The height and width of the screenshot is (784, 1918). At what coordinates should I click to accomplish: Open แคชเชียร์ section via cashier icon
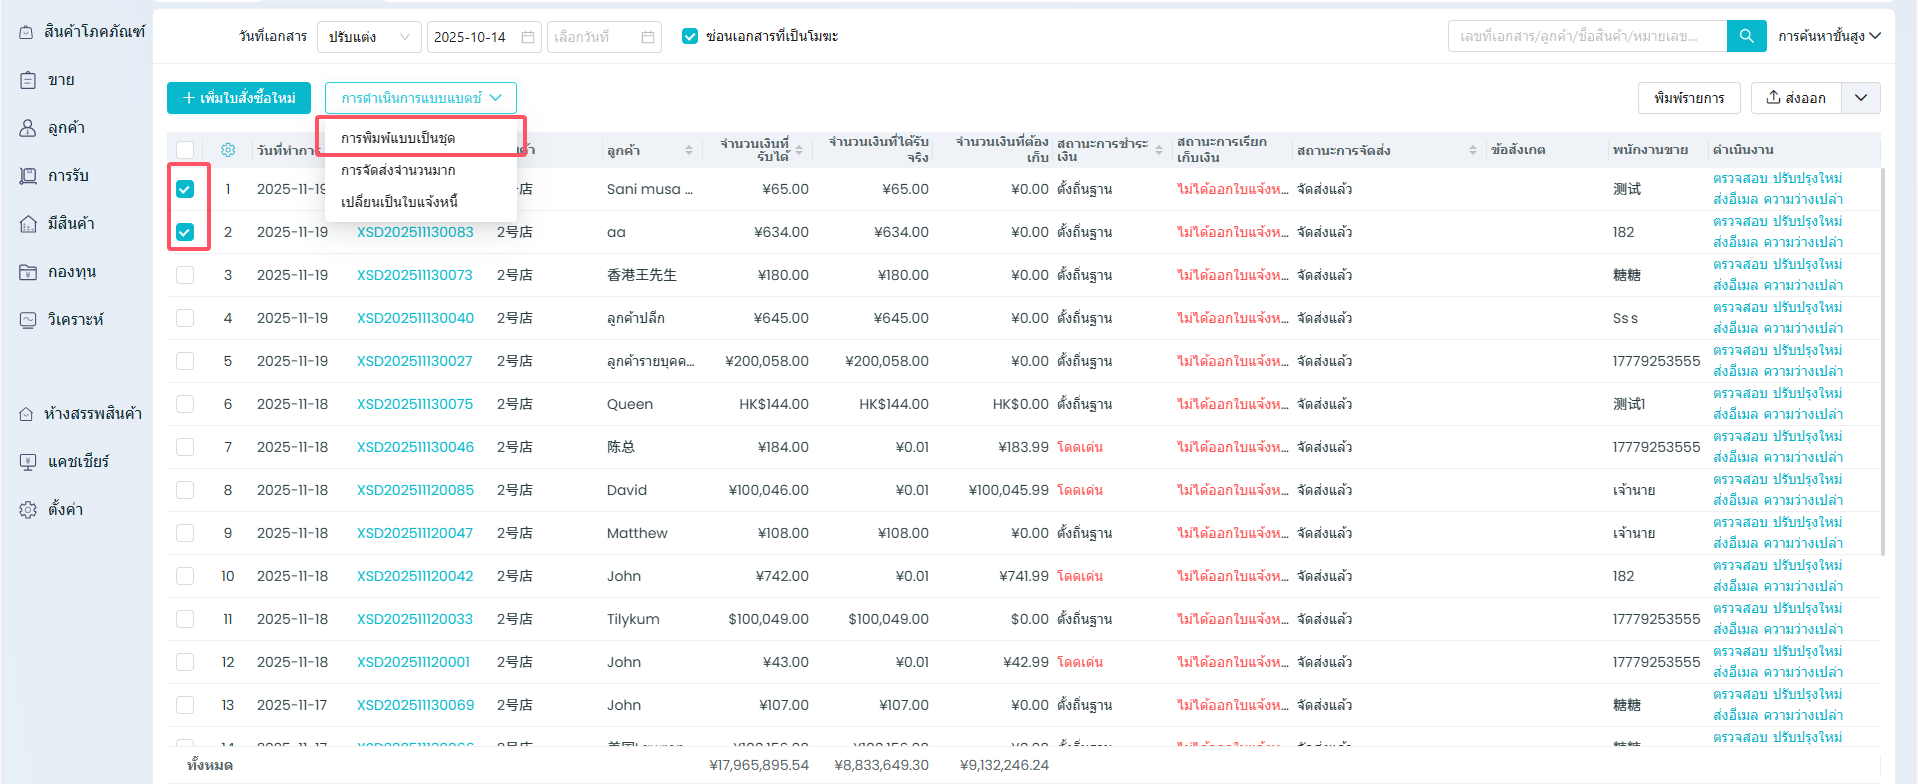(x=28, y=462)
